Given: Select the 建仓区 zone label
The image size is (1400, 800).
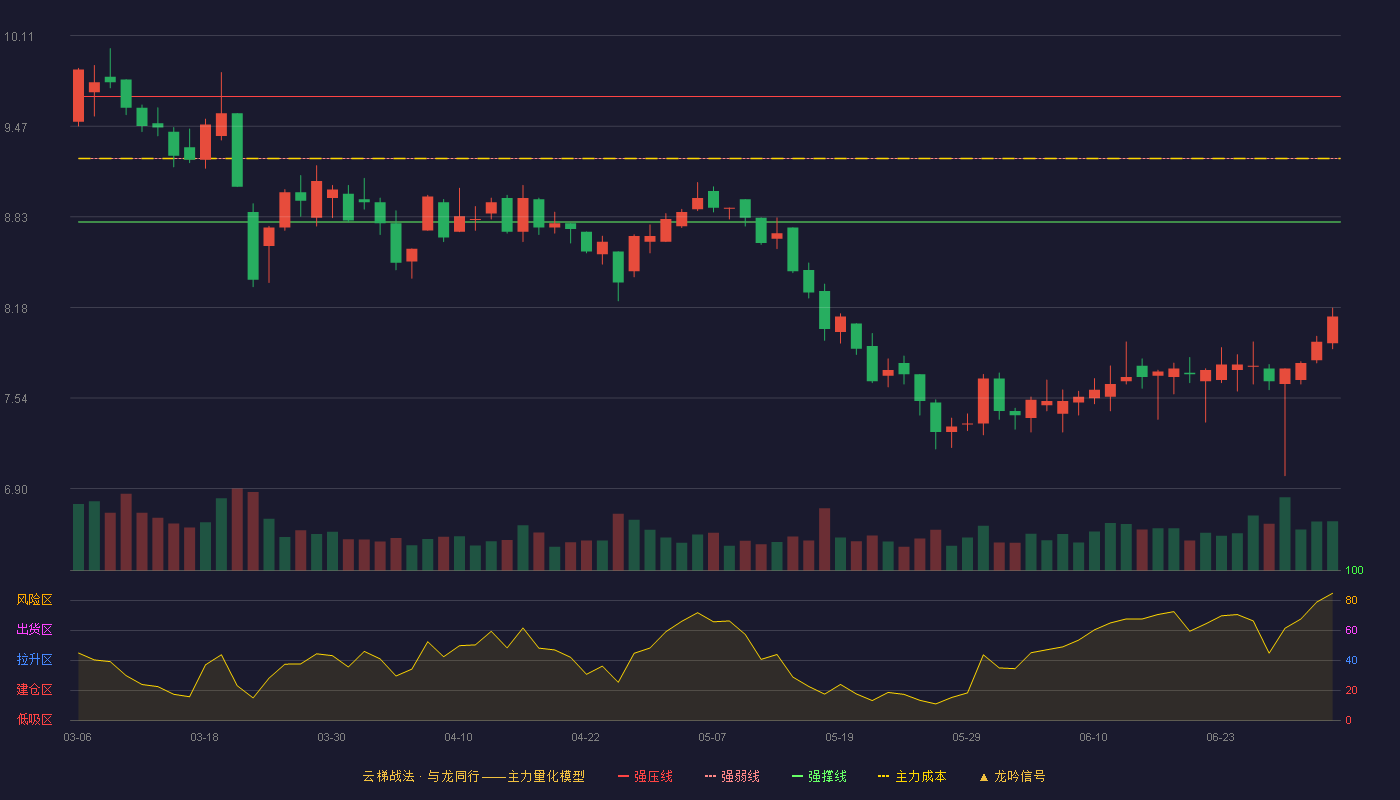Looking at the screenshot, I should click(34, 690).
